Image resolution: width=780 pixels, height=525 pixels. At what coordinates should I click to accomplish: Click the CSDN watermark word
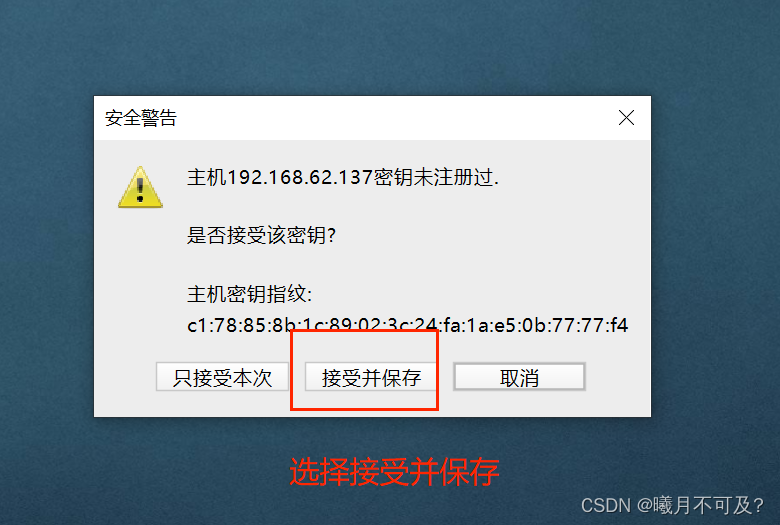605,506
